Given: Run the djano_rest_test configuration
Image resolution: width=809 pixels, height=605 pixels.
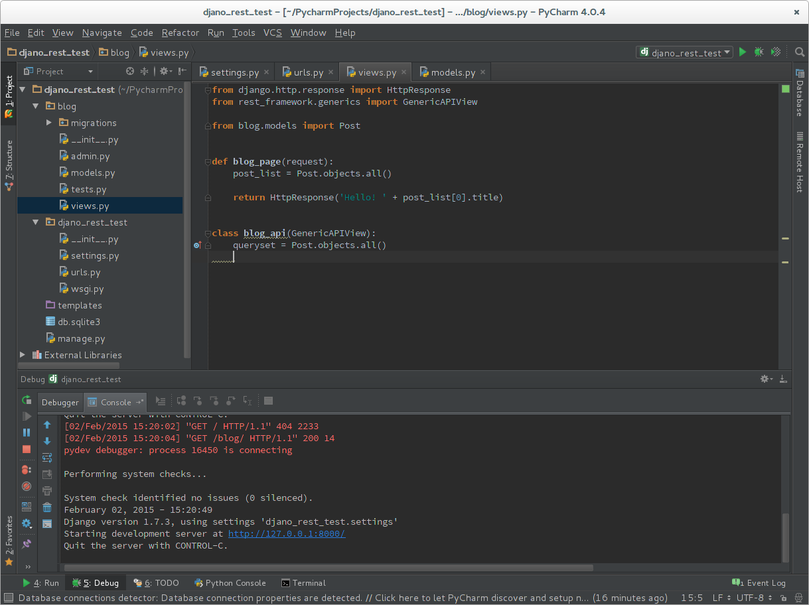Looking at the screenshot, I should [x=742, y=52].
